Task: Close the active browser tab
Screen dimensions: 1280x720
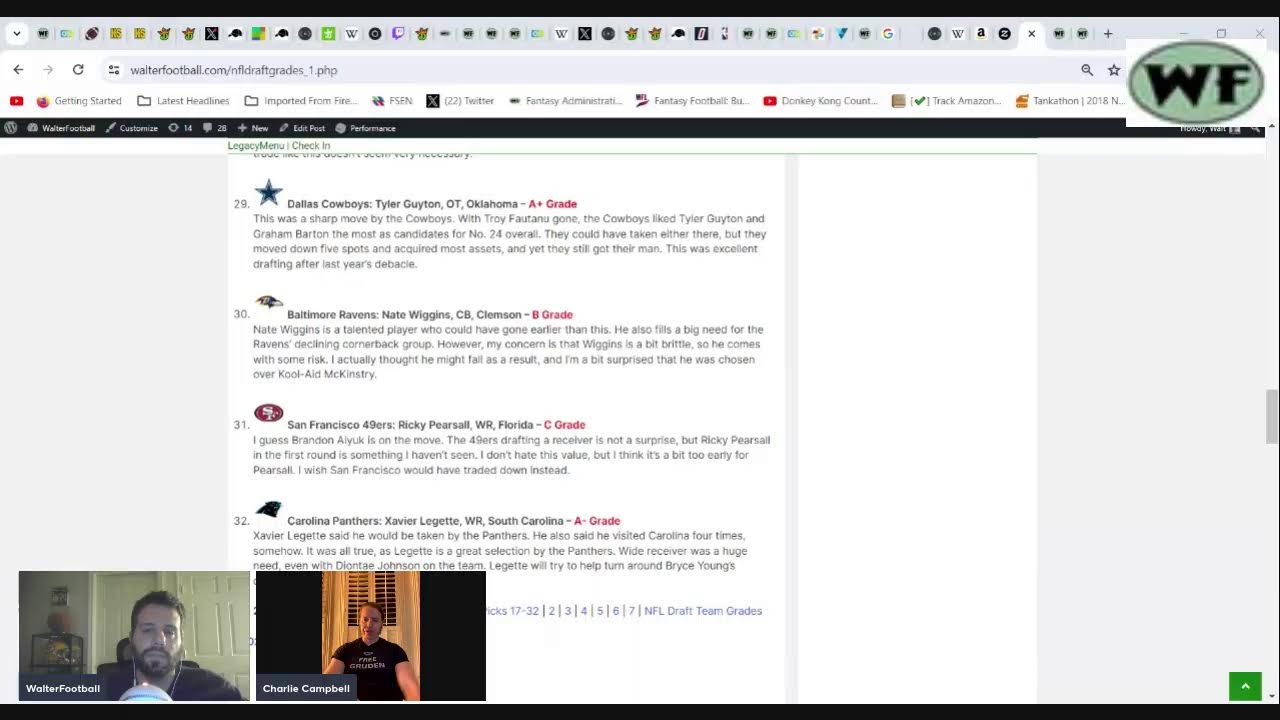Action: point(1031,34)
